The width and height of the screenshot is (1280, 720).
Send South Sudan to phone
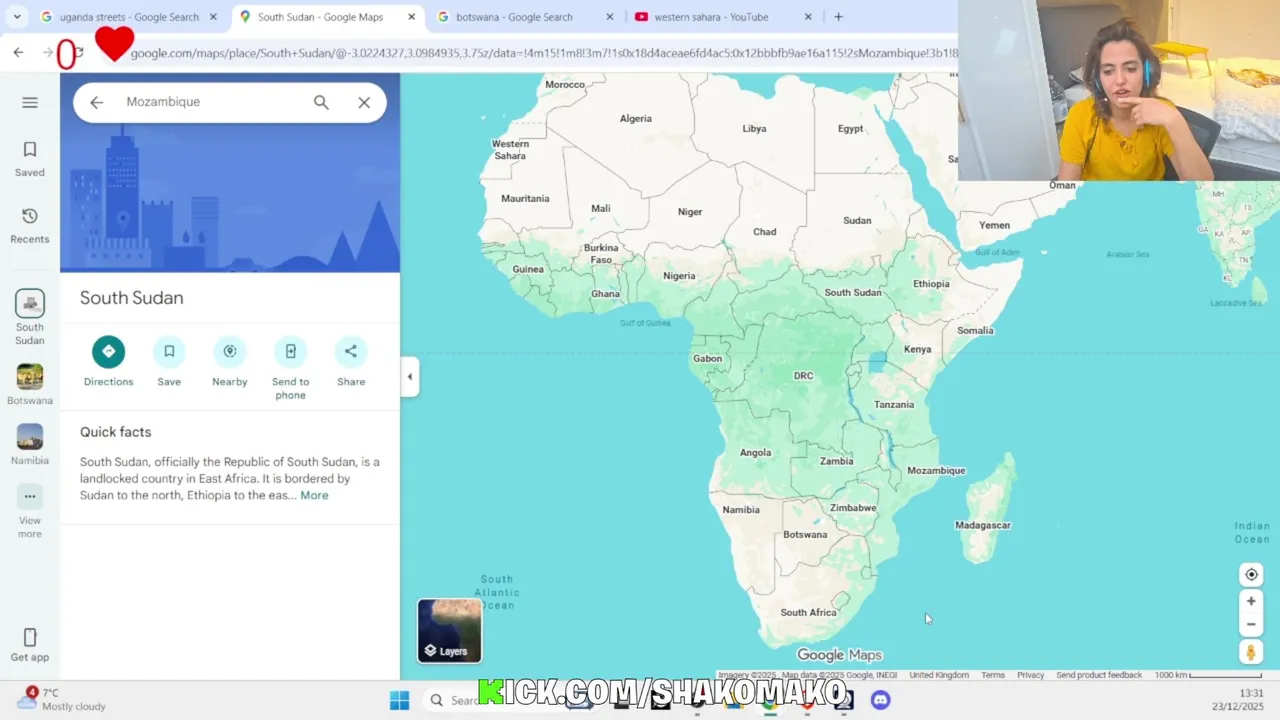[290, 368]
